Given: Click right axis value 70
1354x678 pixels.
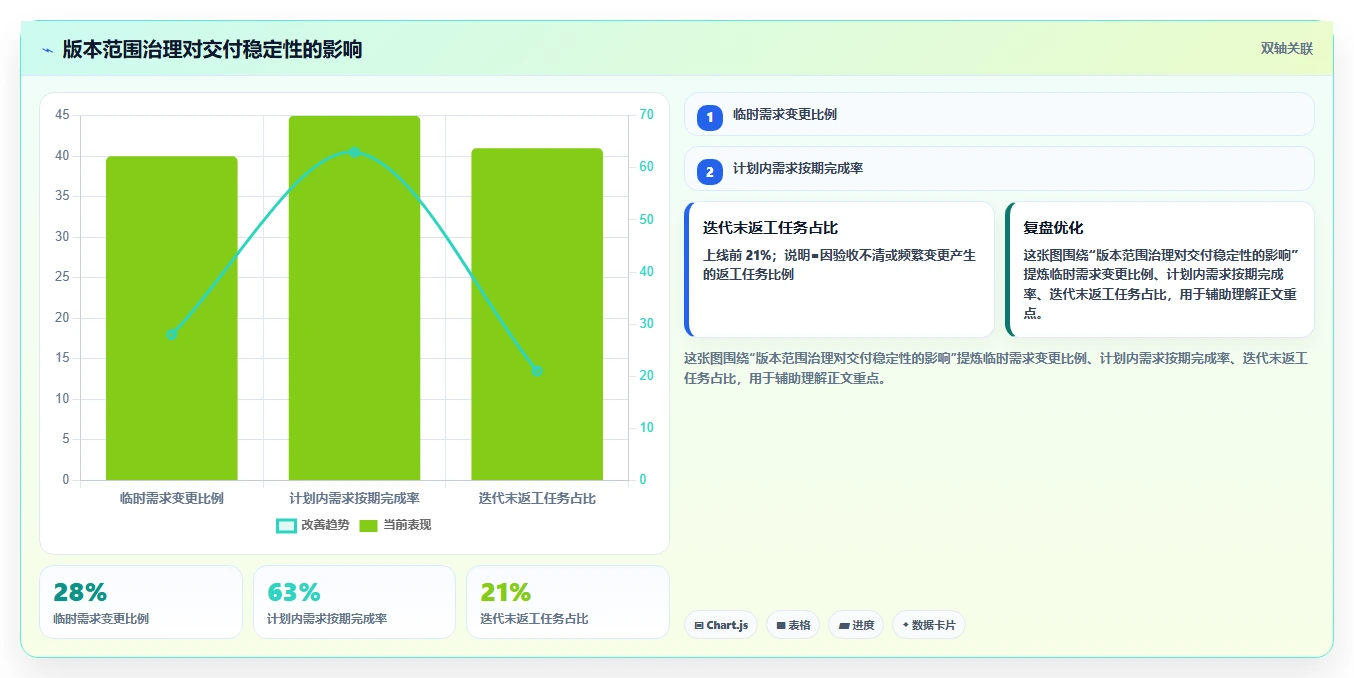Looking at the screenshot, I should [646, 115].
